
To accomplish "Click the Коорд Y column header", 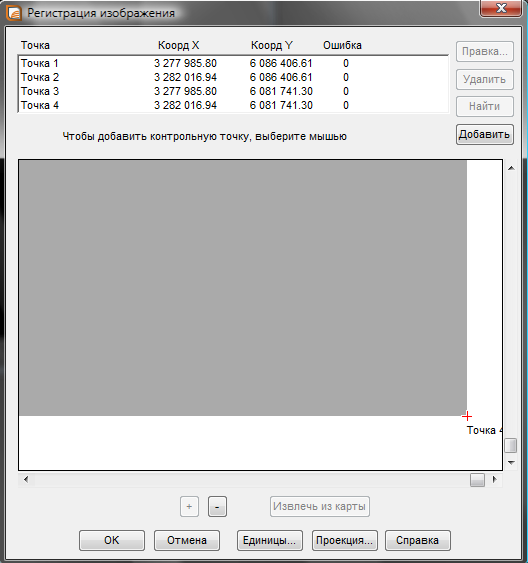I will click(272, 46).
